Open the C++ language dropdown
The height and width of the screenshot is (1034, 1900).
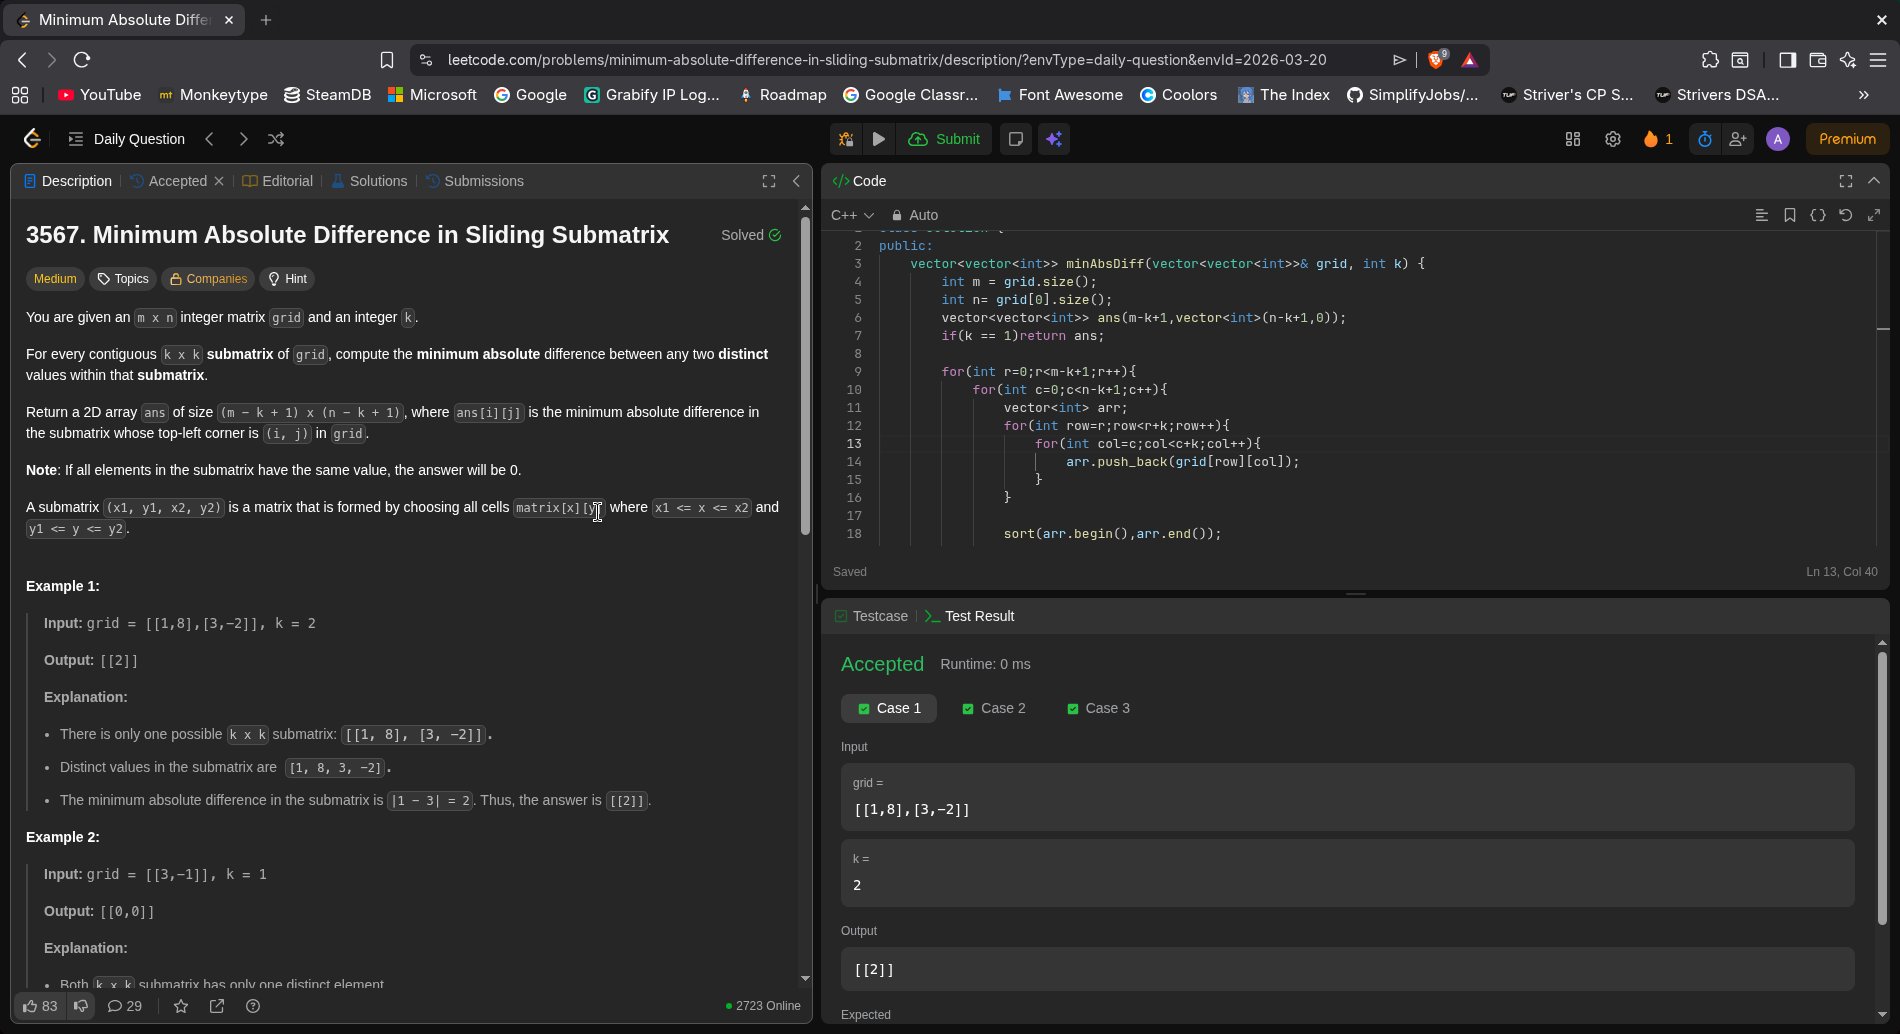[852, 215]
